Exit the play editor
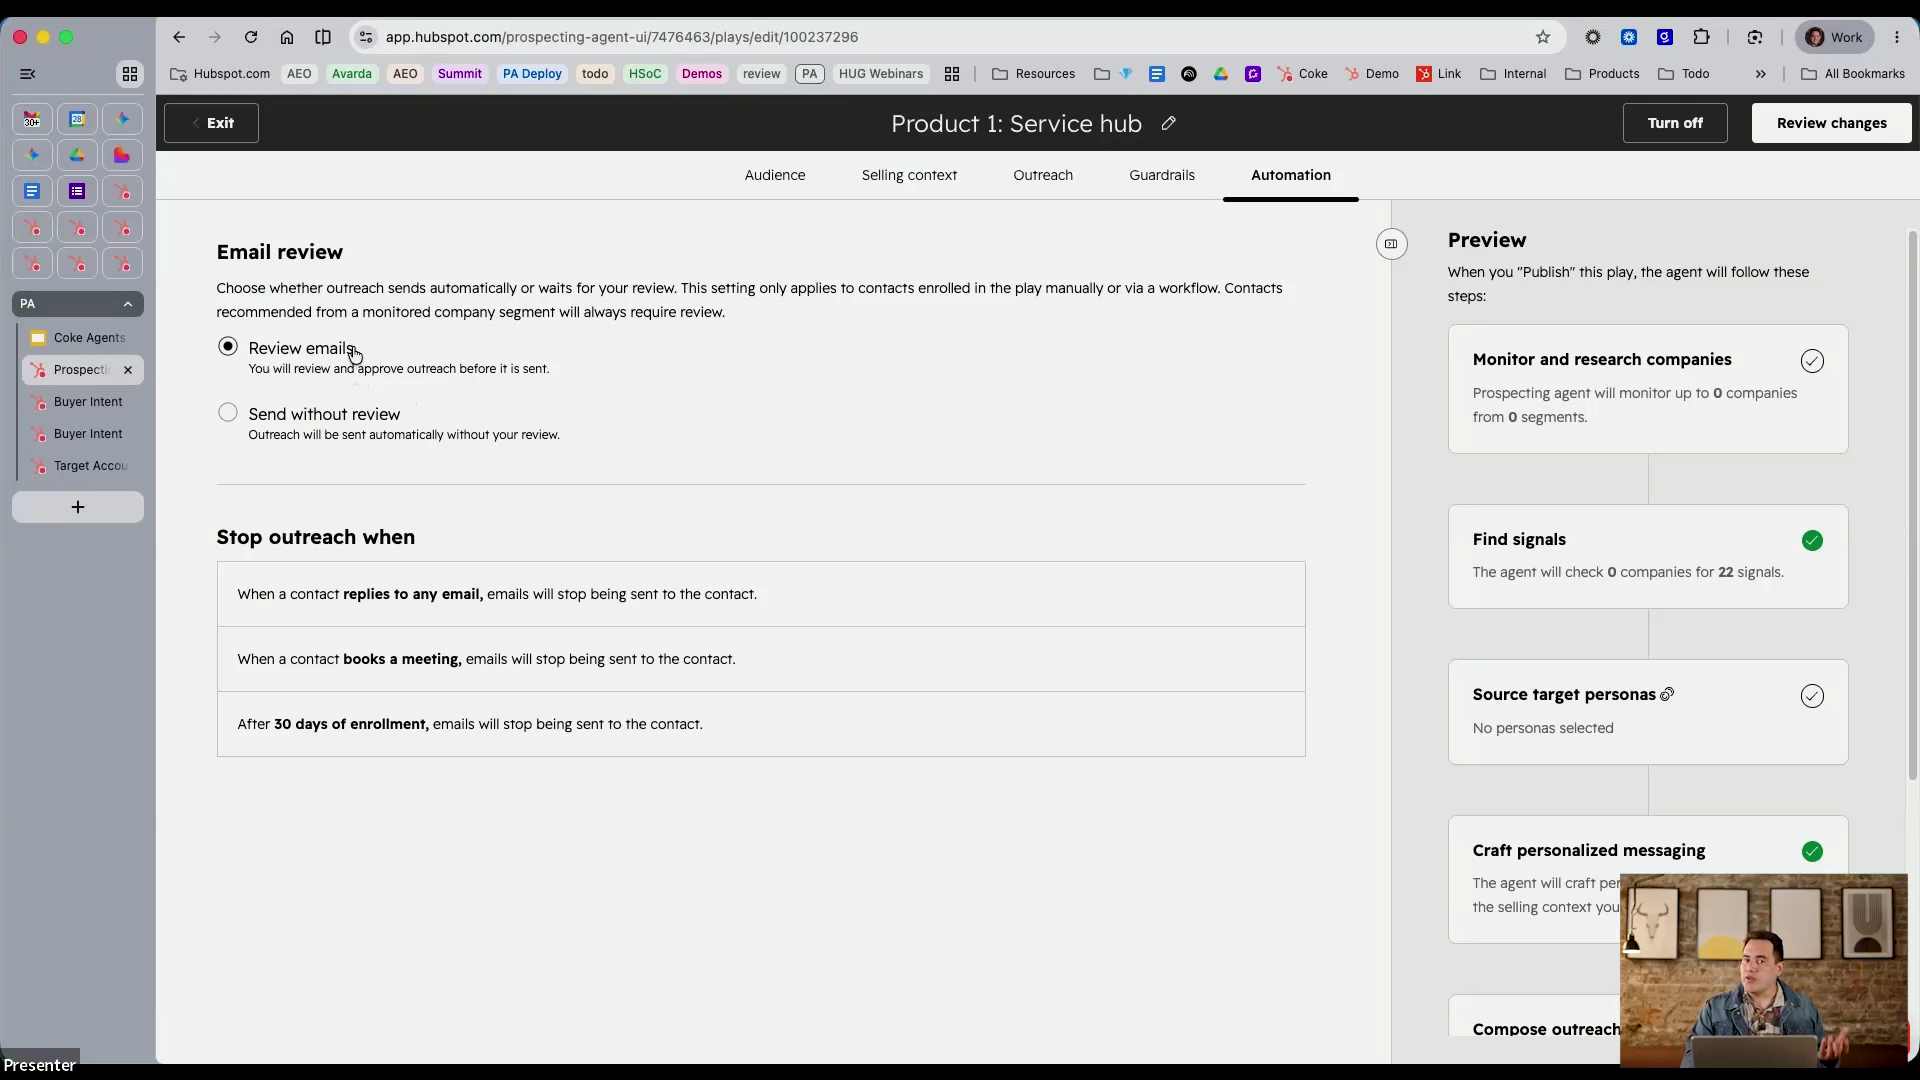The height and width of the screenshot is (1080, 1920). [211, 123]
